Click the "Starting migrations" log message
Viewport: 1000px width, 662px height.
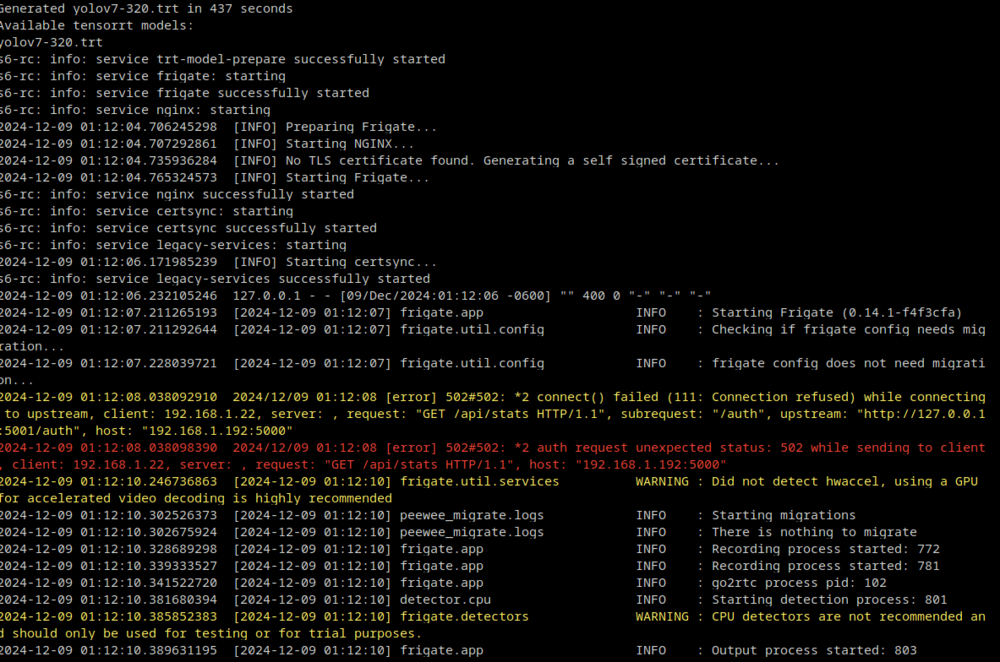click(x=784, y=515)
